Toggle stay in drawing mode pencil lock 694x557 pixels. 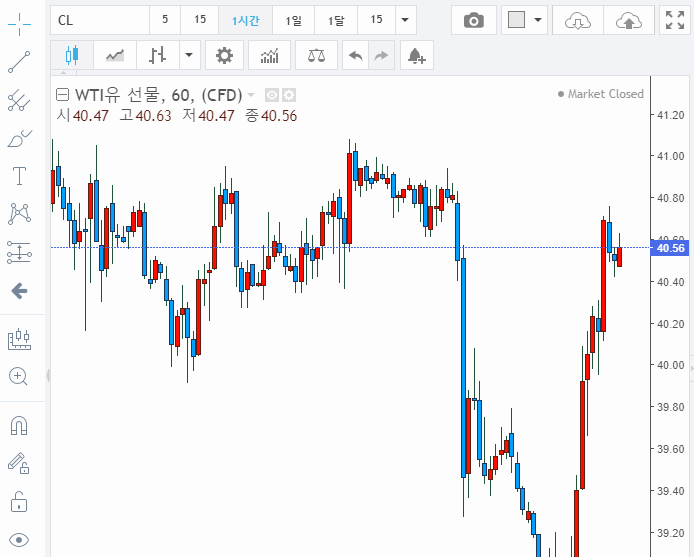[19, 464]
